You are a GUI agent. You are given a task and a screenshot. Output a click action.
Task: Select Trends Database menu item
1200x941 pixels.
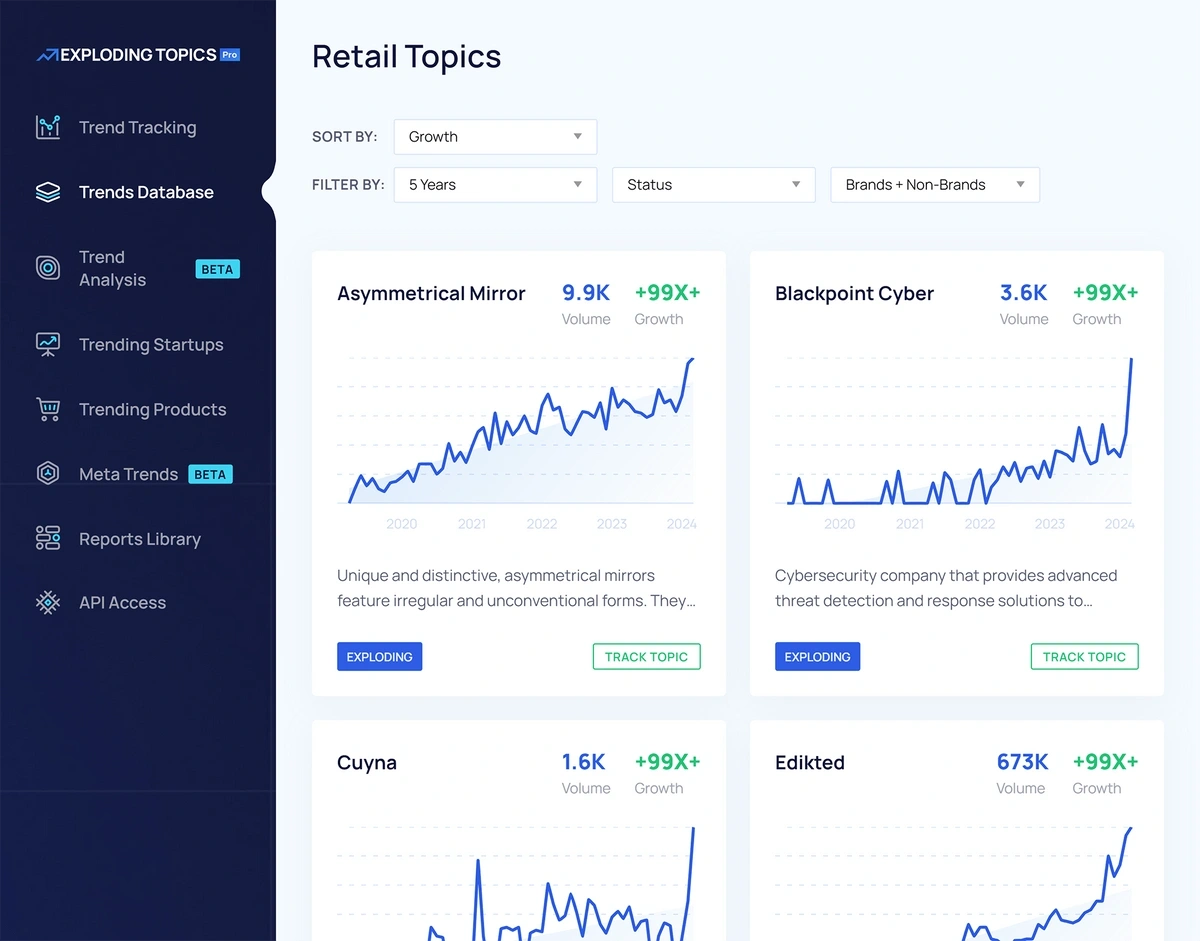click(x=146, y=192)
